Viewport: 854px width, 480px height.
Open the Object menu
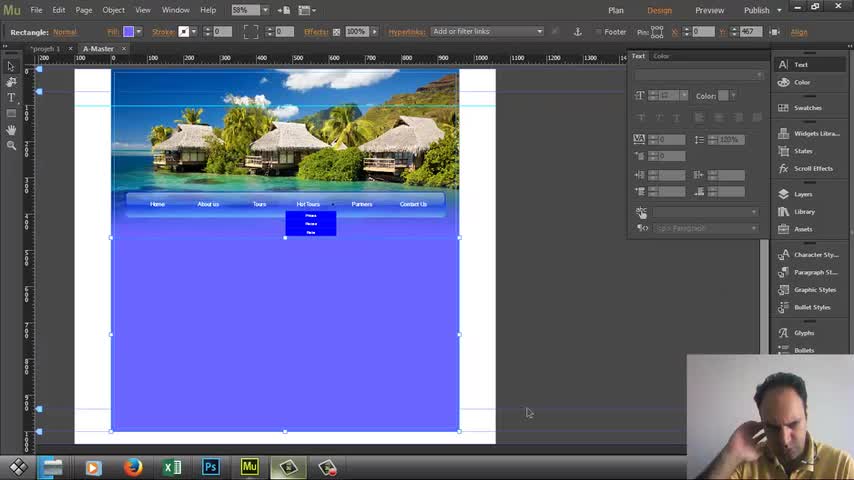[x=113, y=10]
